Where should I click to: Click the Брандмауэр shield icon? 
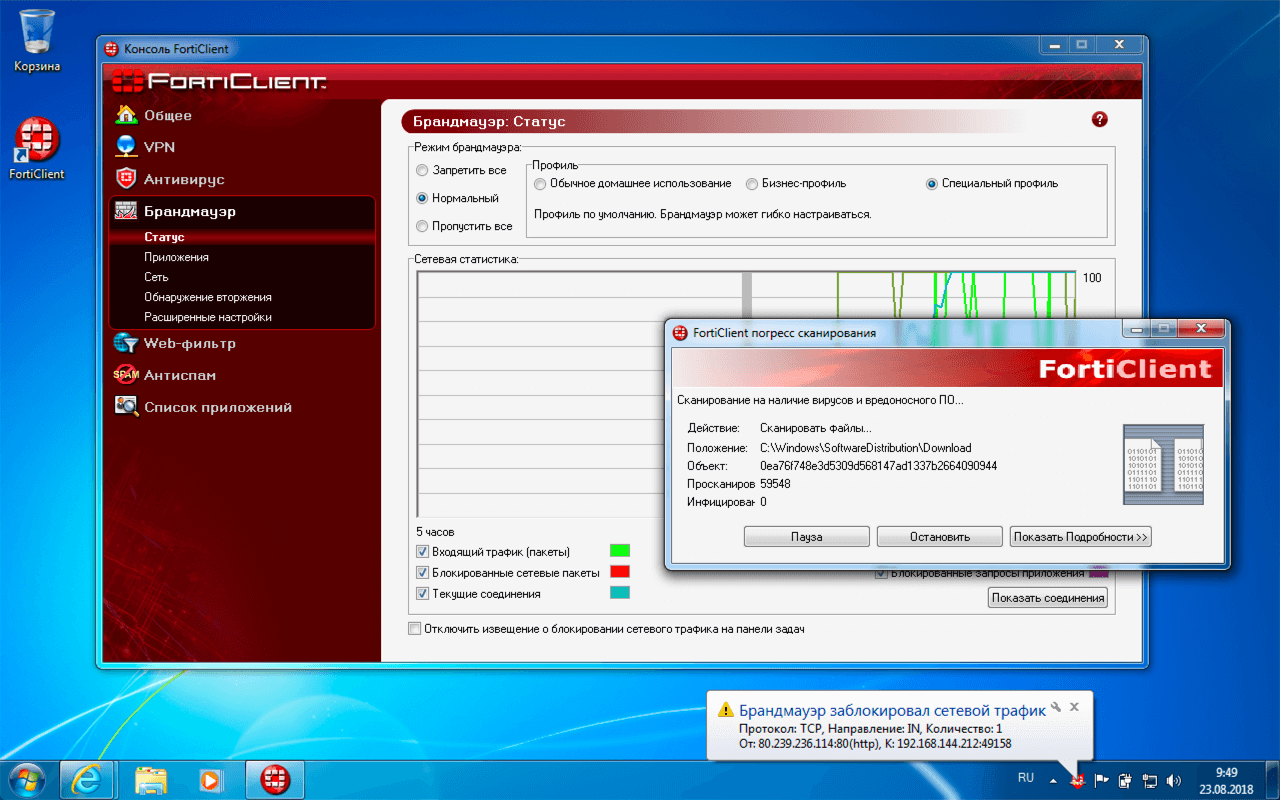click(x=127, y=211)
